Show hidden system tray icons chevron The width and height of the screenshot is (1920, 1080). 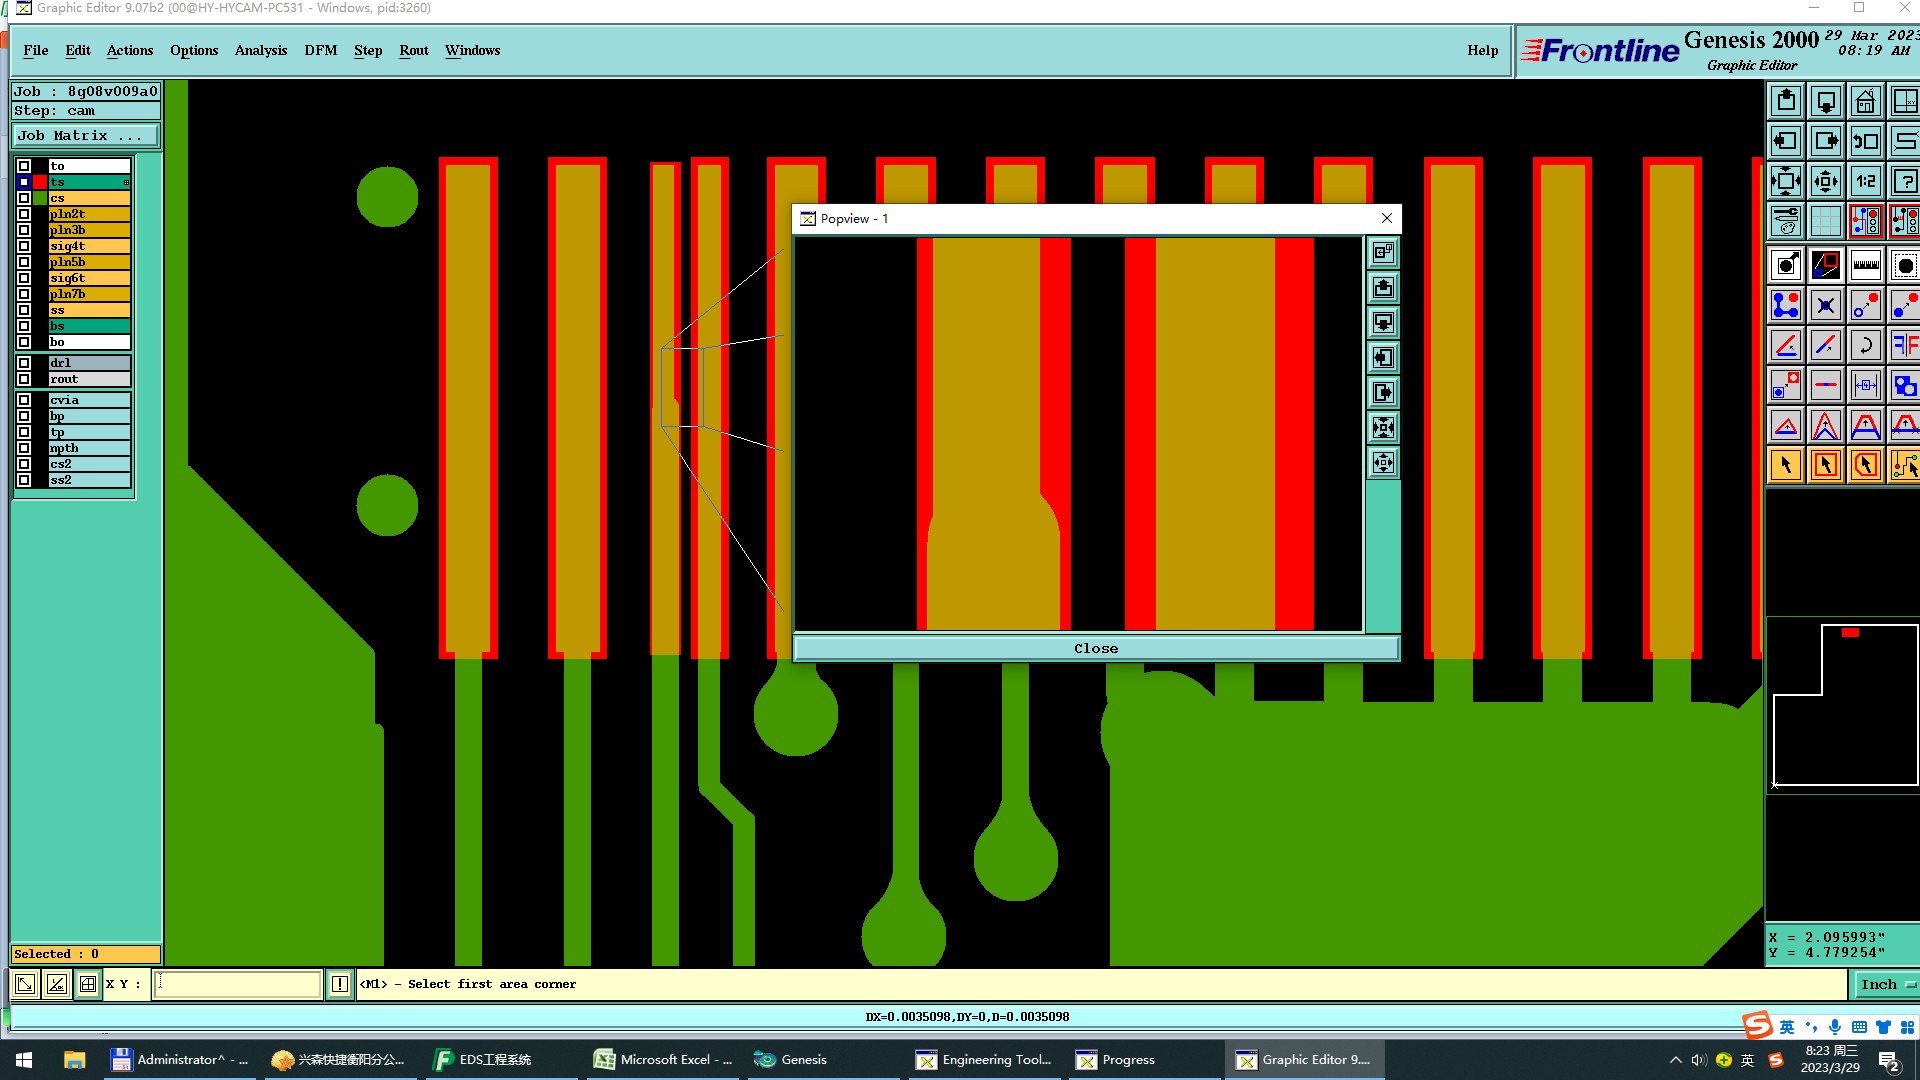1676,1060
